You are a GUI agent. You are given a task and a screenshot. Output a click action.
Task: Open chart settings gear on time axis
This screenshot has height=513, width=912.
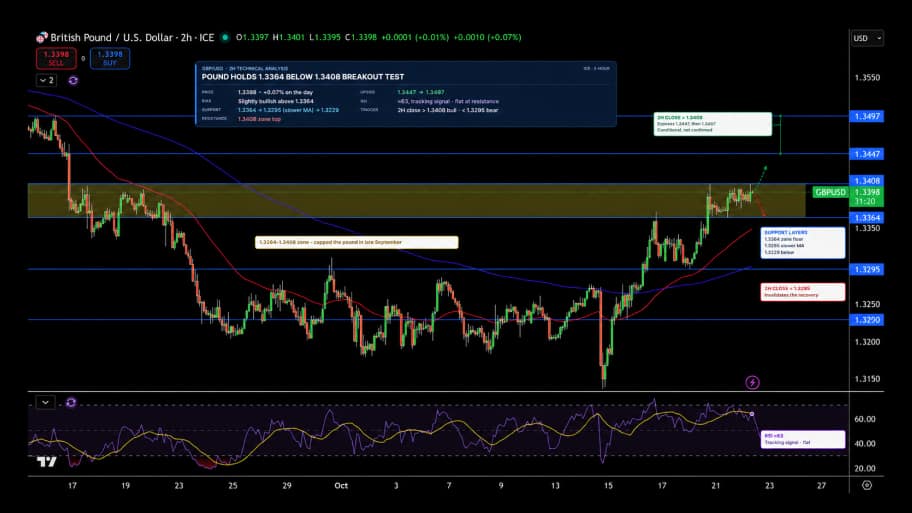click(867, 485)
